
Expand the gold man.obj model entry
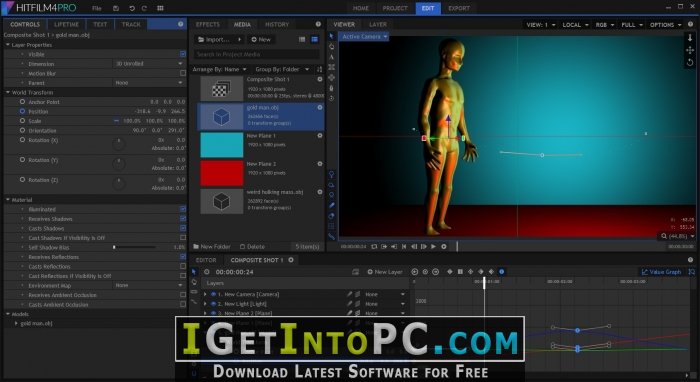click(16, 323)
